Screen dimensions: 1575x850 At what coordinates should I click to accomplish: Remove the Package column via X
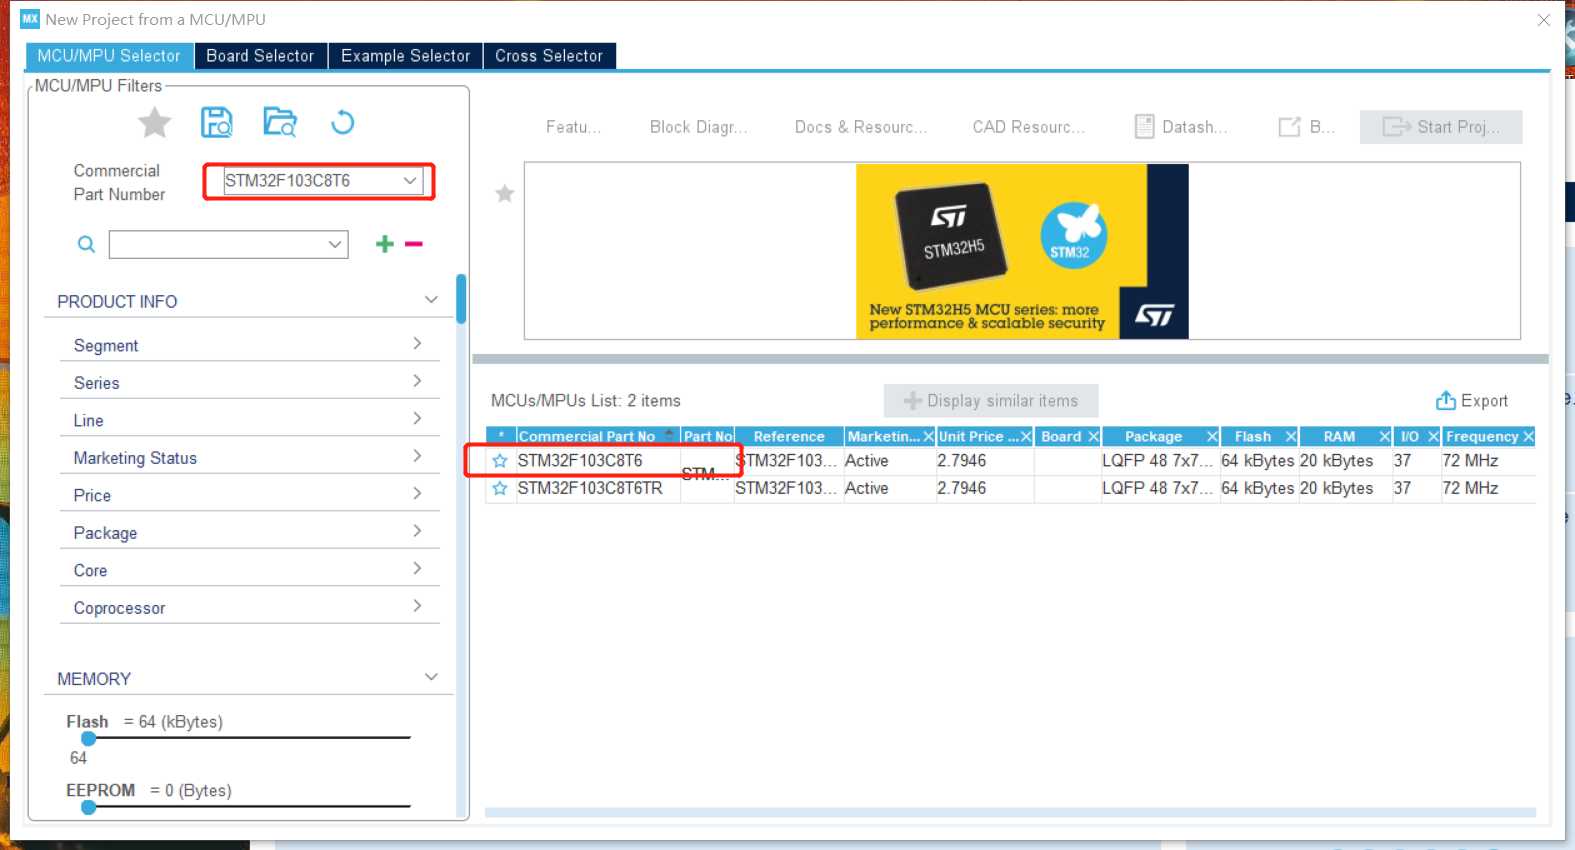pyautogui.click(x=1212, y=436)
